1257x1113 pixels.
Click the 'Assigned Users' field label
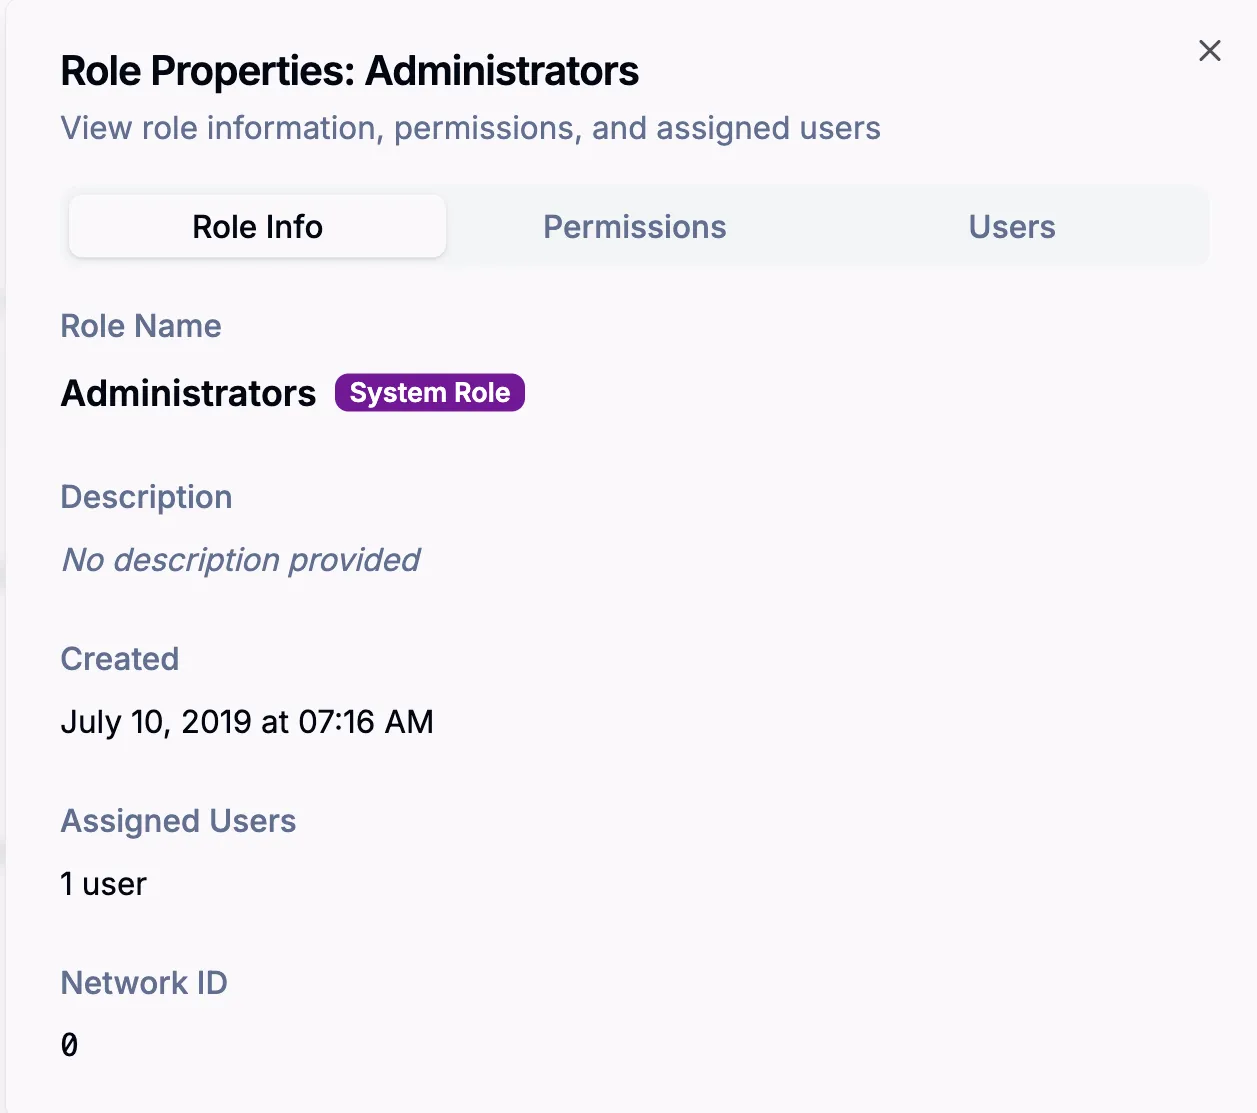pyautogui.click(x=179, y=821)
